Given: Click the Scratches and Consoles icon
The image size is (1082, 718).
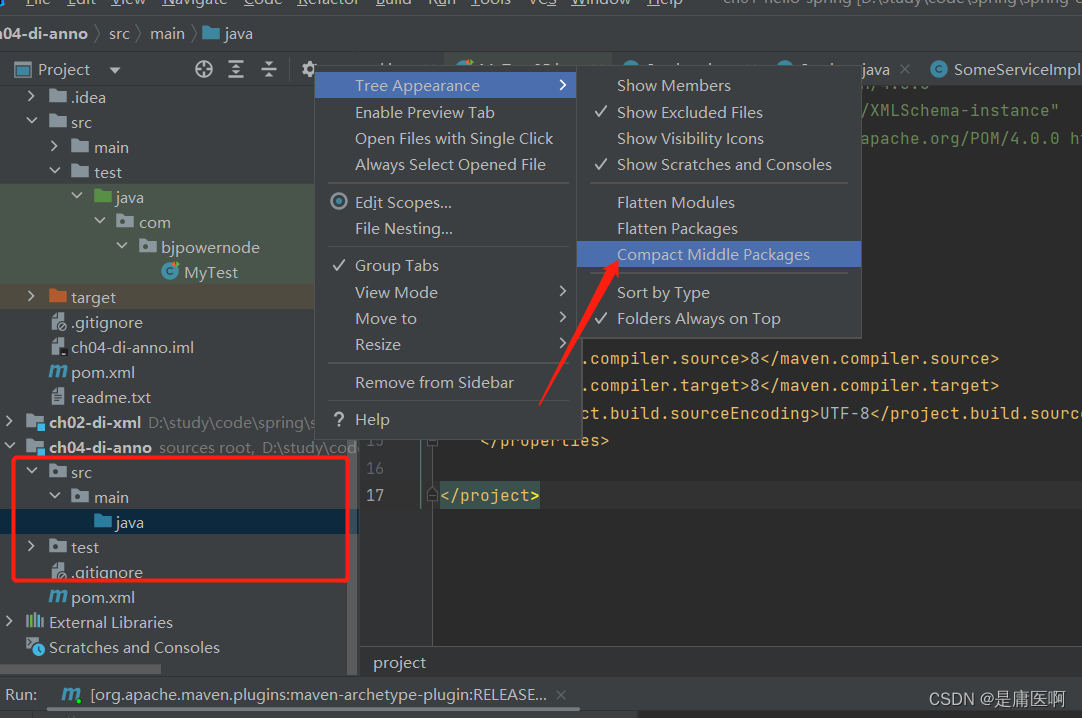Looking at the screenshot, I should (35, 646).
